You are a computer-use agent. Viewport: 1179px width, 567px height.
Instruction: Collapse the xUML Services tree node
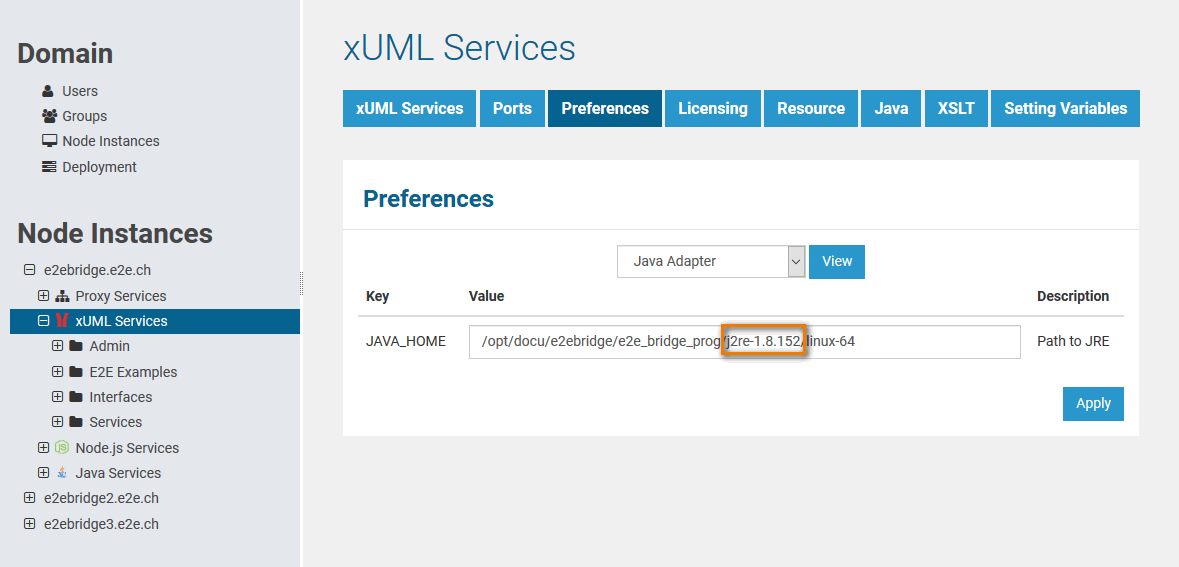pos(43,321)
